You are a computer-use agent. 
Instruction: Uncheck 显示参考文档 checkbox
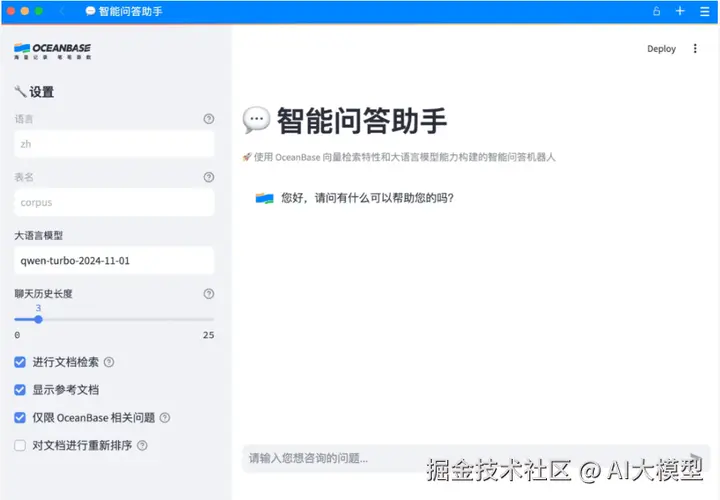pyautogui.click(x=20, y=390)
